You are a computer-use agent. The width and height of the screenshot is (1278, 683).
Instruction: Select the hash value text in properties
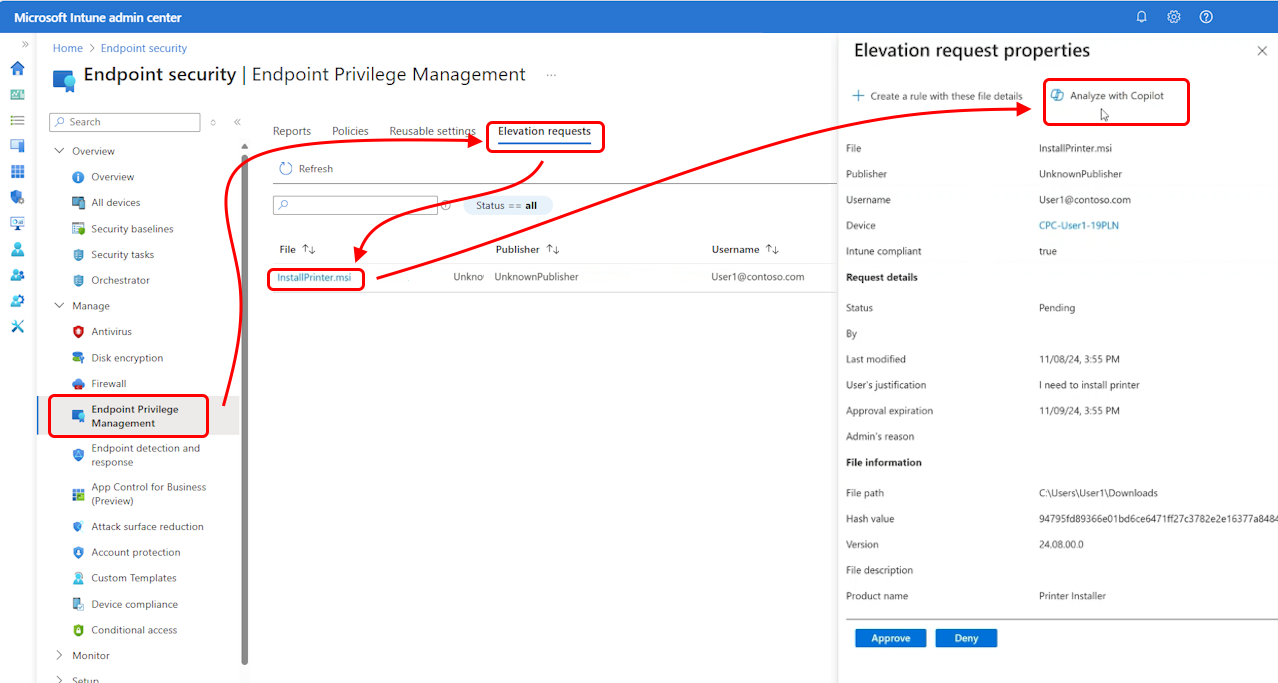(1158, 519)
